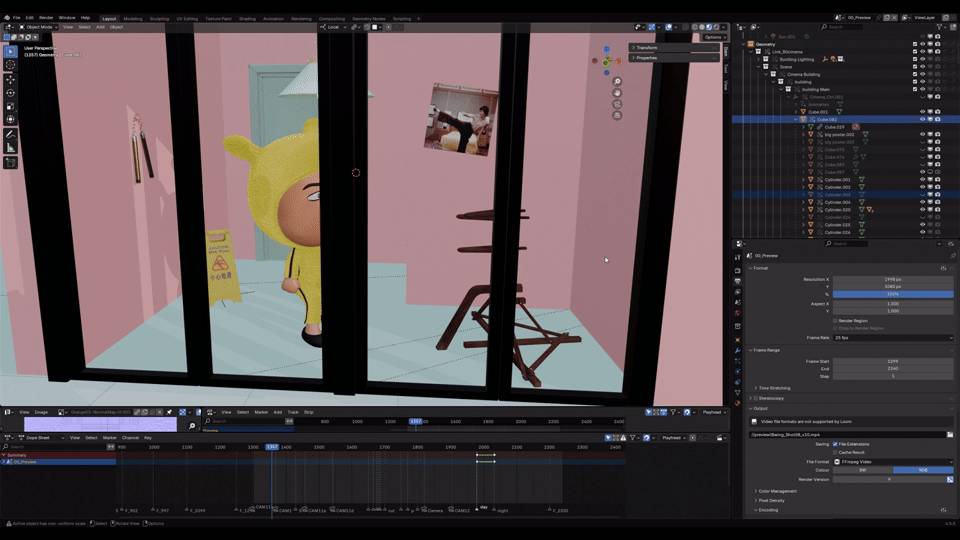This screenshot has width=960, height=540.
Task: Open the Render menu
Action: point(46,18)
